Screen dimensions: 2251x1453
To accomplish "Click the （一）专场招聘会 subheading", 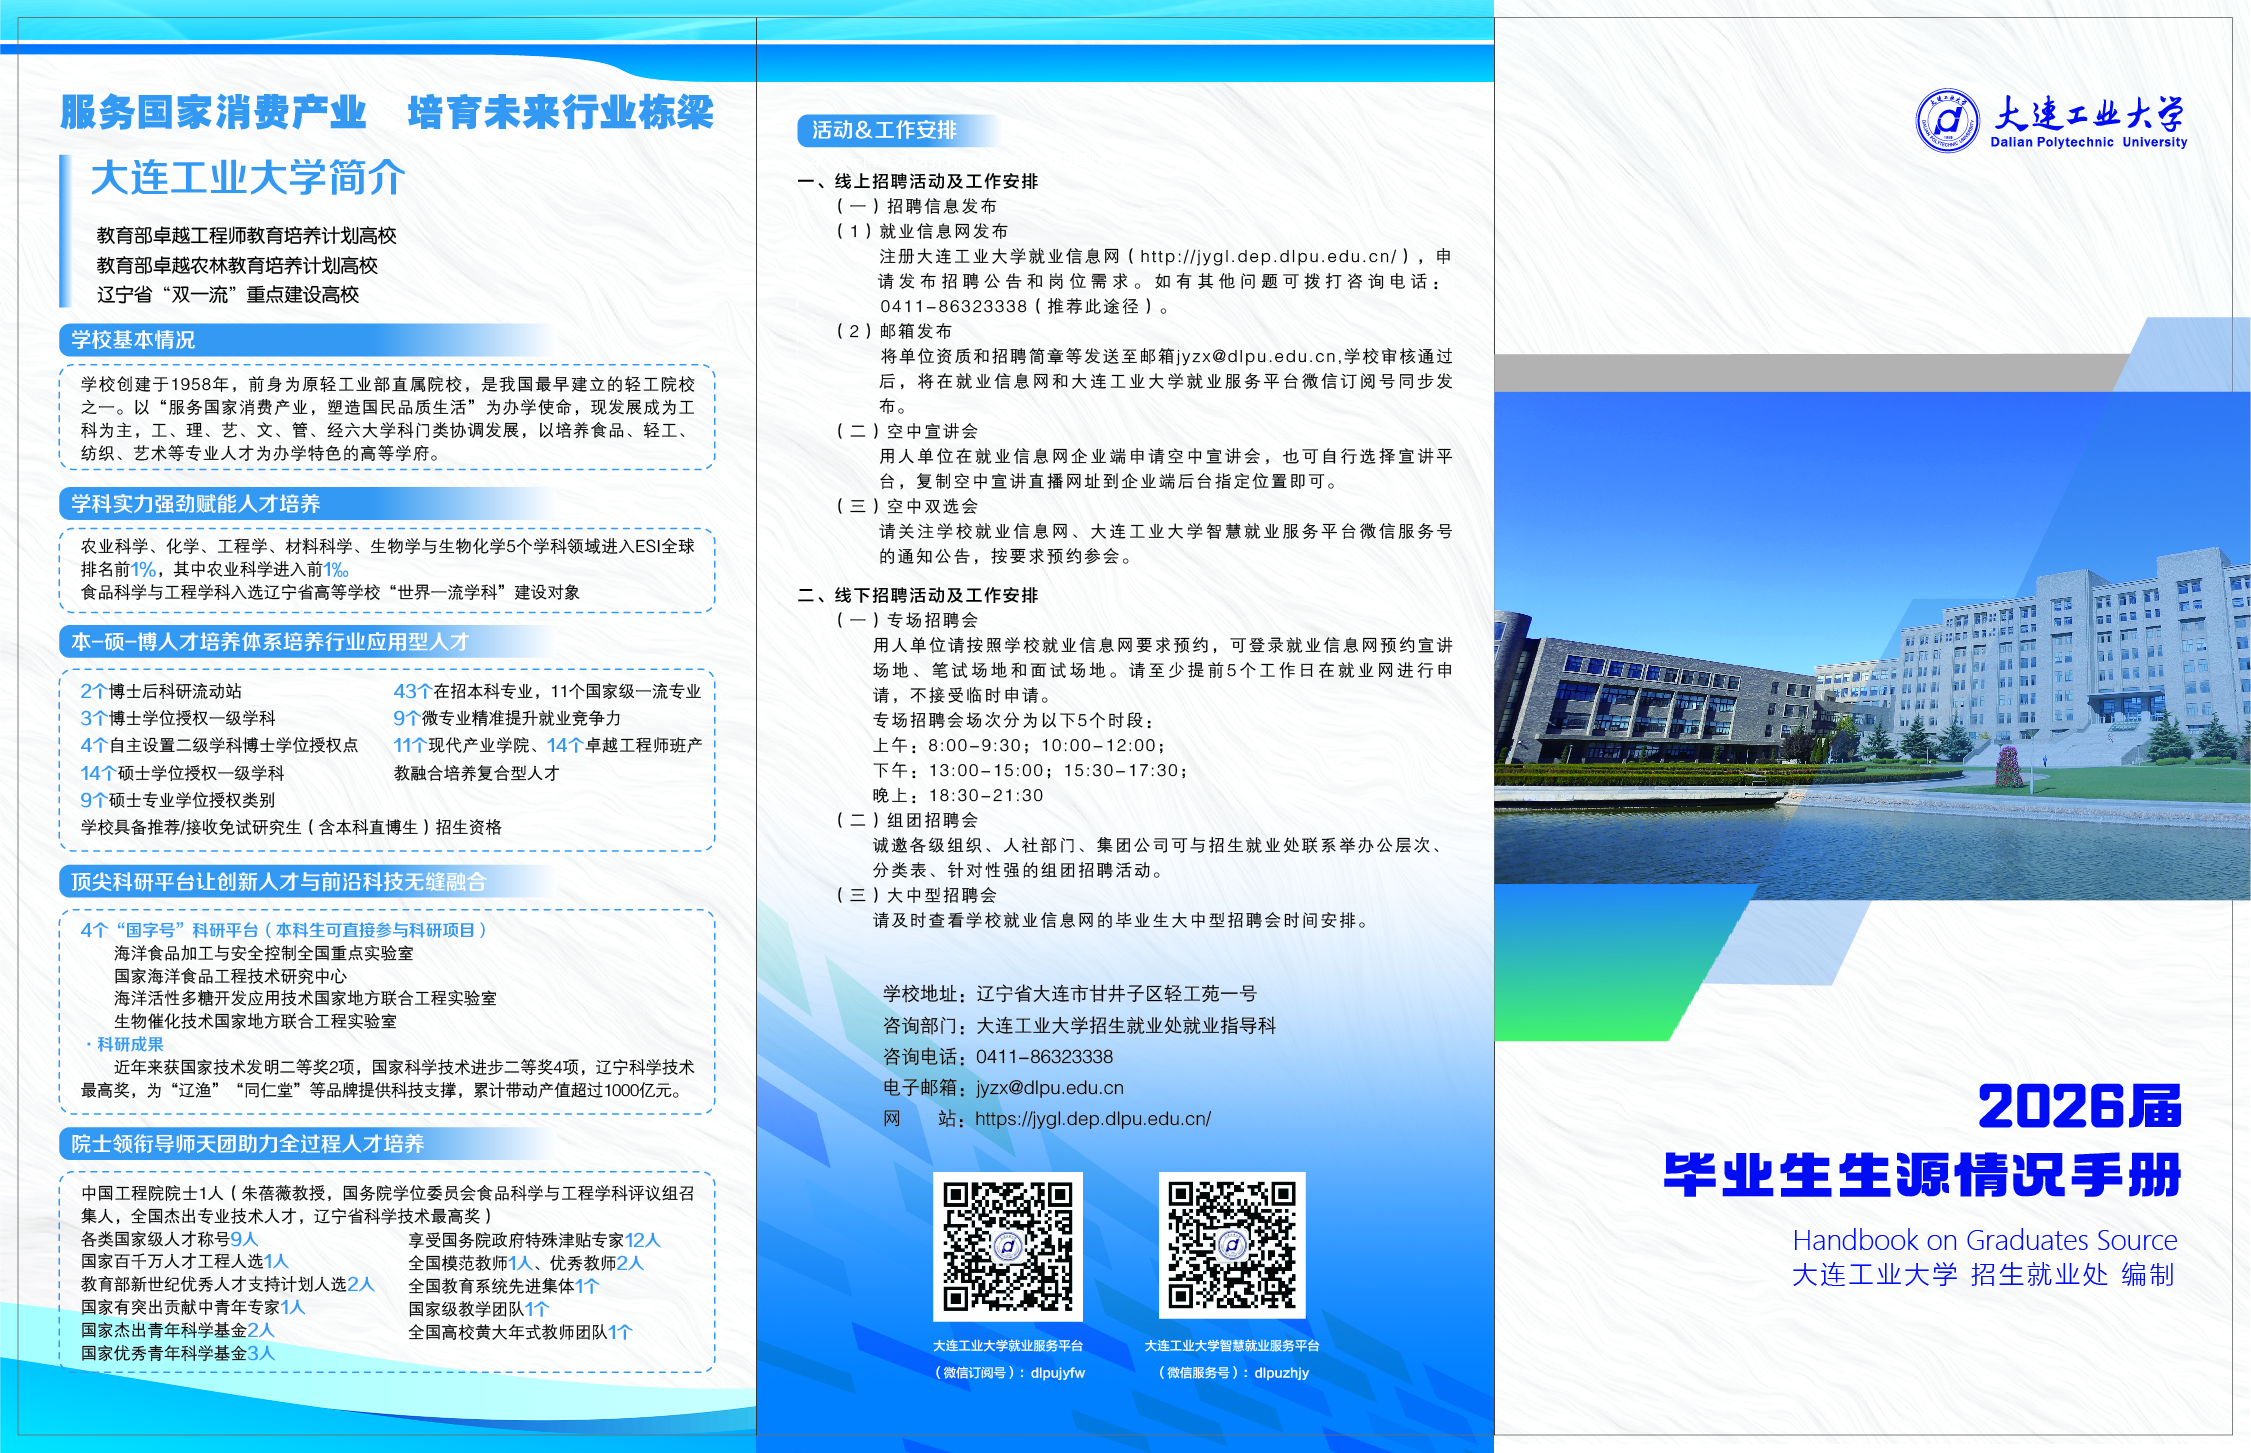I will (907, 620).
